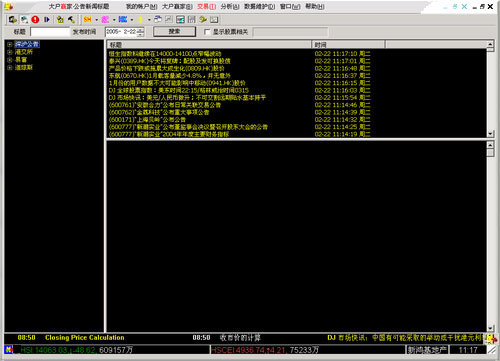The height and width of the screenshot is (361, 500).
Task: Click the 时间 column header
Action: click(x=348, y=44)
